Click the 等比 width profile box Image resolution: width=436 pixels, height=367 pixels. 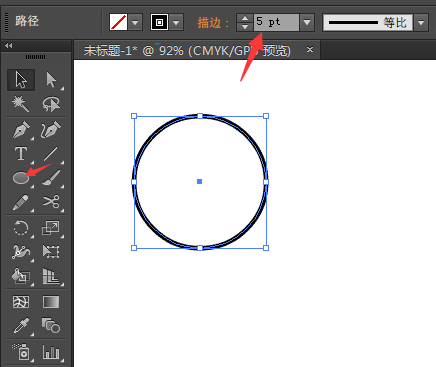tap(368, 23)
